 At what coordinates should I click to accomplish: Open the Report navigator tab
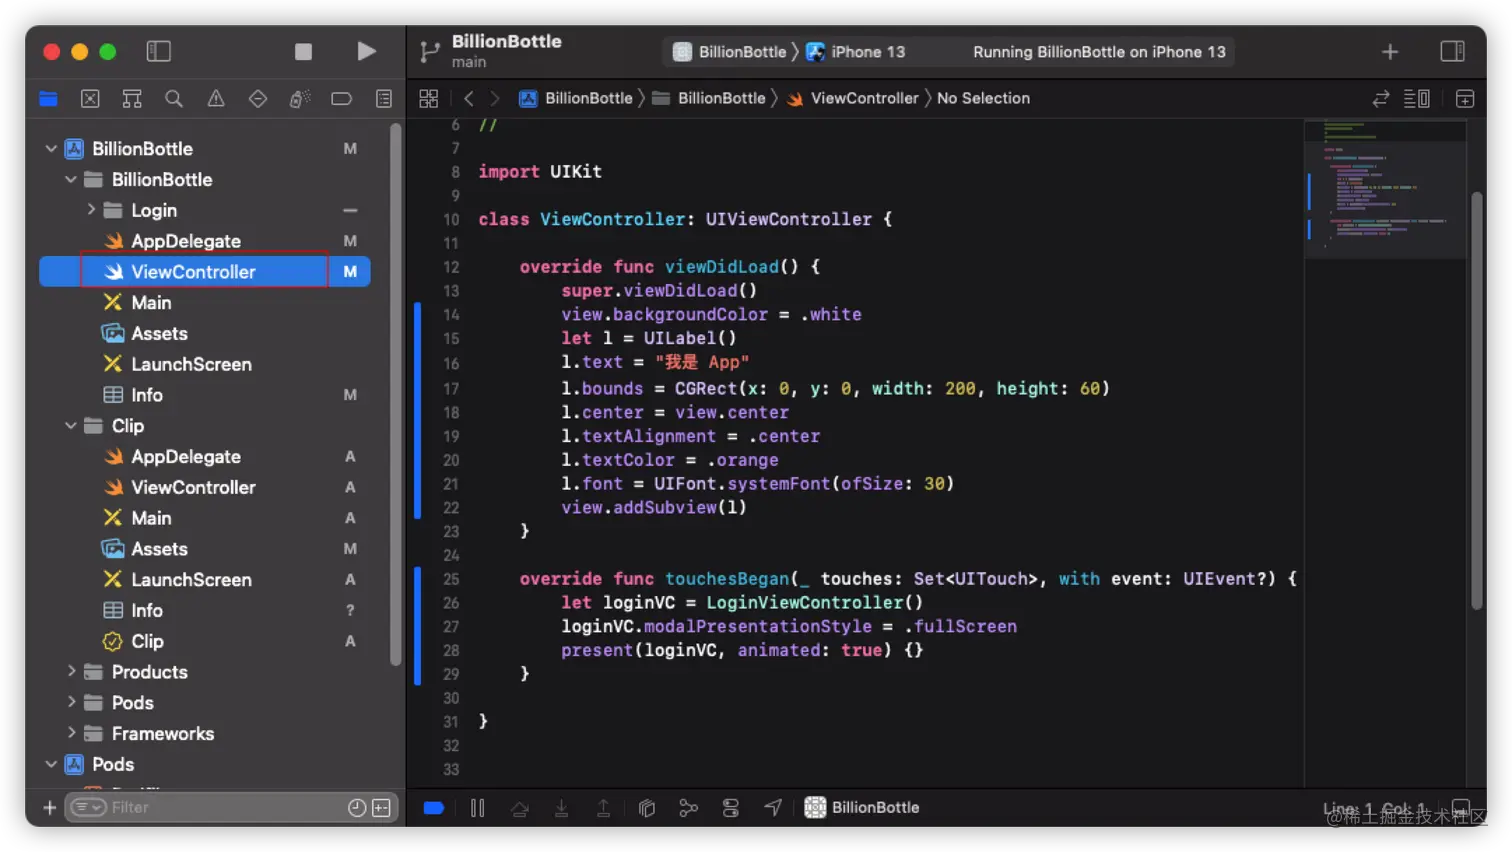(x=384, y=98)
